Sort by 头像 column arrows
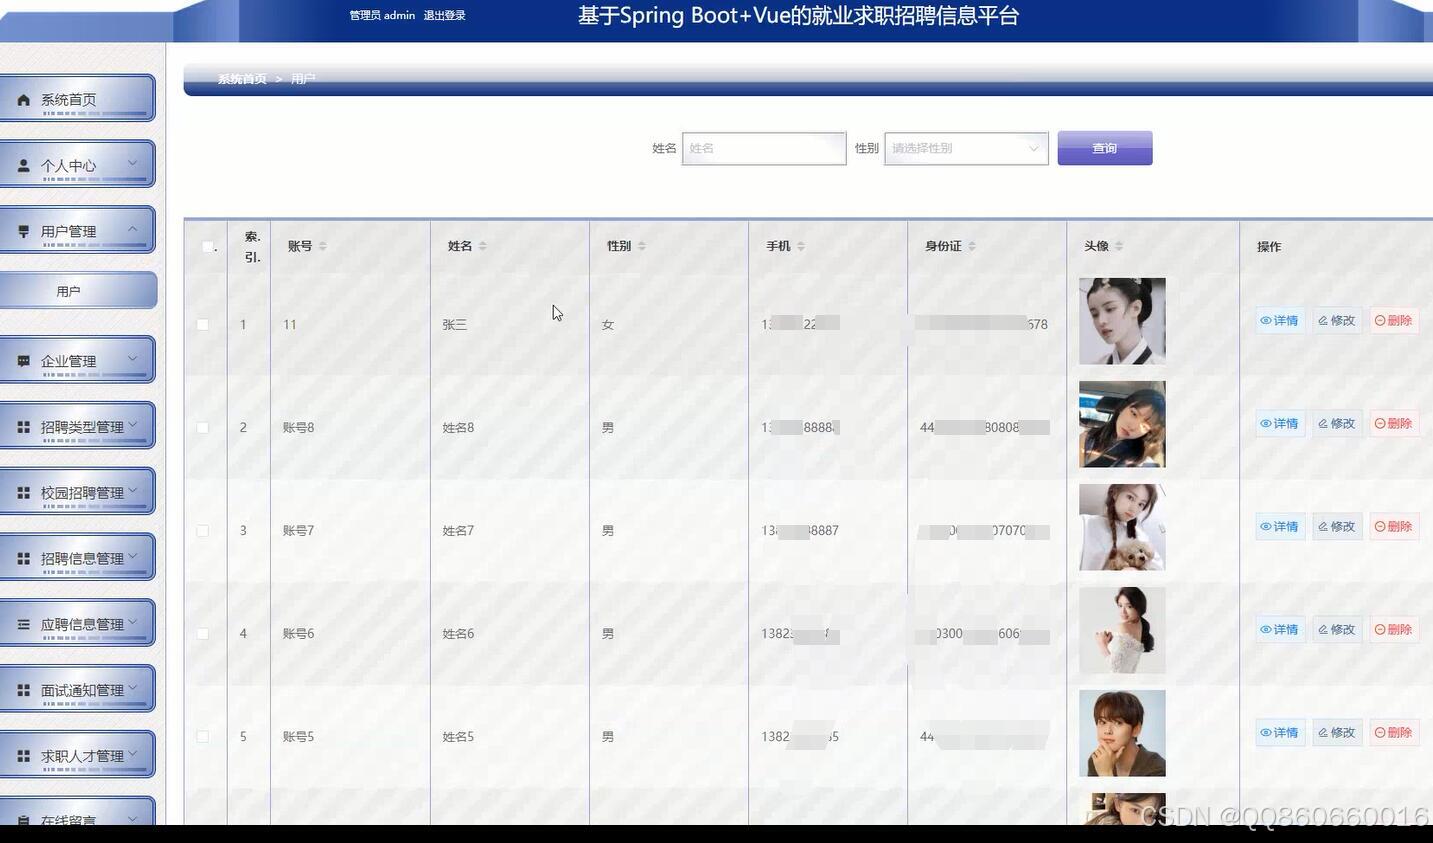 (1118, 246)
